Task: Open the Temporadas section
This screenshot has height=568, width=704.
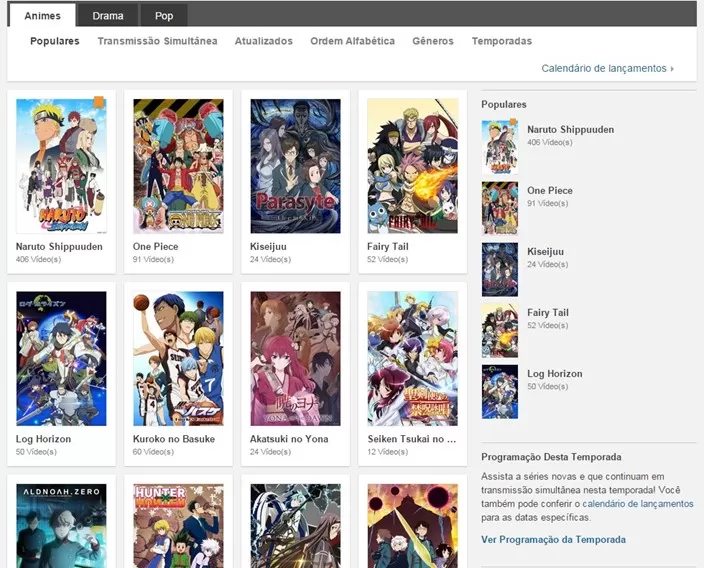Action: click(x=501, y=41)
